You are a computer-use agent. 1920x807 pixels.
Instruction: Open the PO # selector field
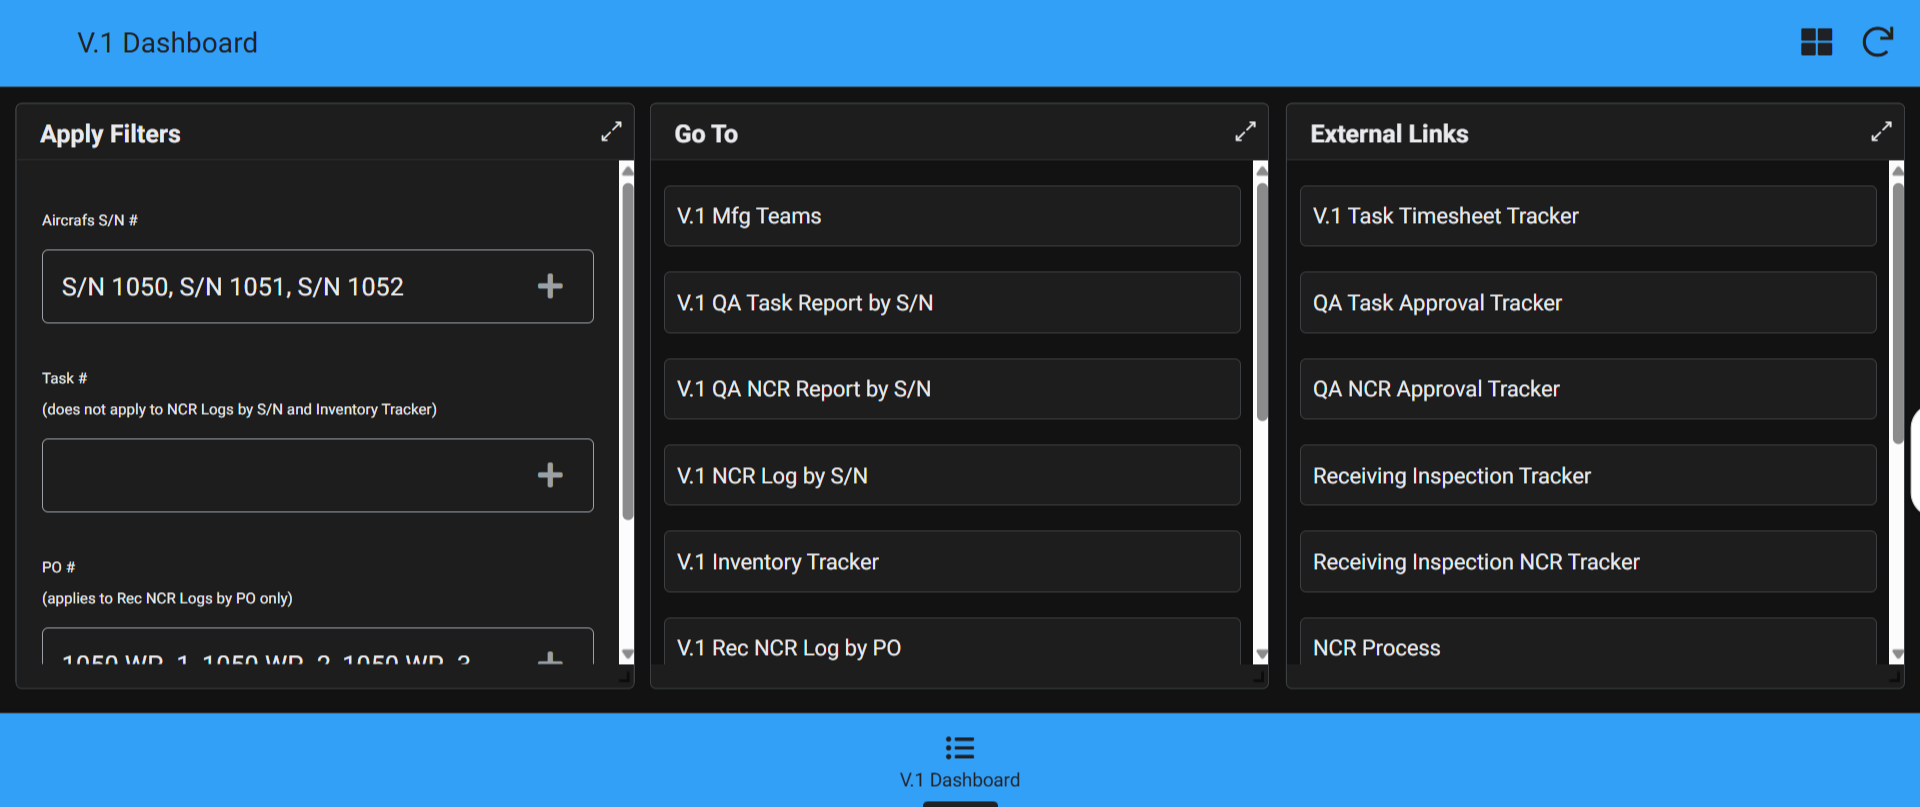(318, 647)
